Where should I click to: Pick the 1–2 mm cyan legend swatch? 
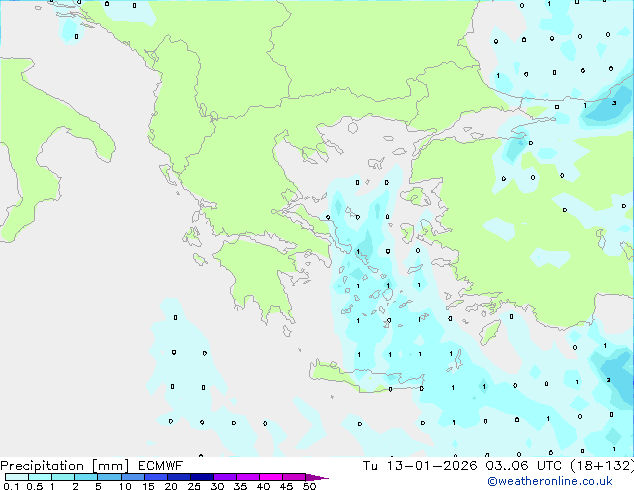point(63,477)
